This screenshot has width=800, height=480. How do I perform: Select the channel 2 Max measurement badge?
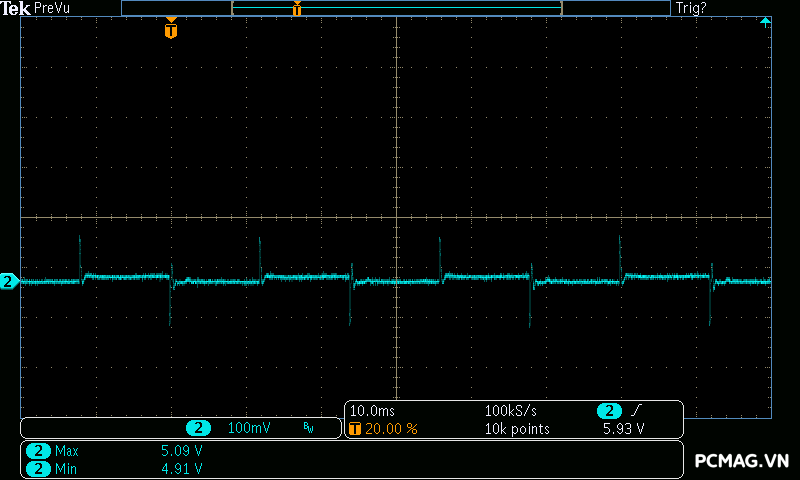point(38,451)
